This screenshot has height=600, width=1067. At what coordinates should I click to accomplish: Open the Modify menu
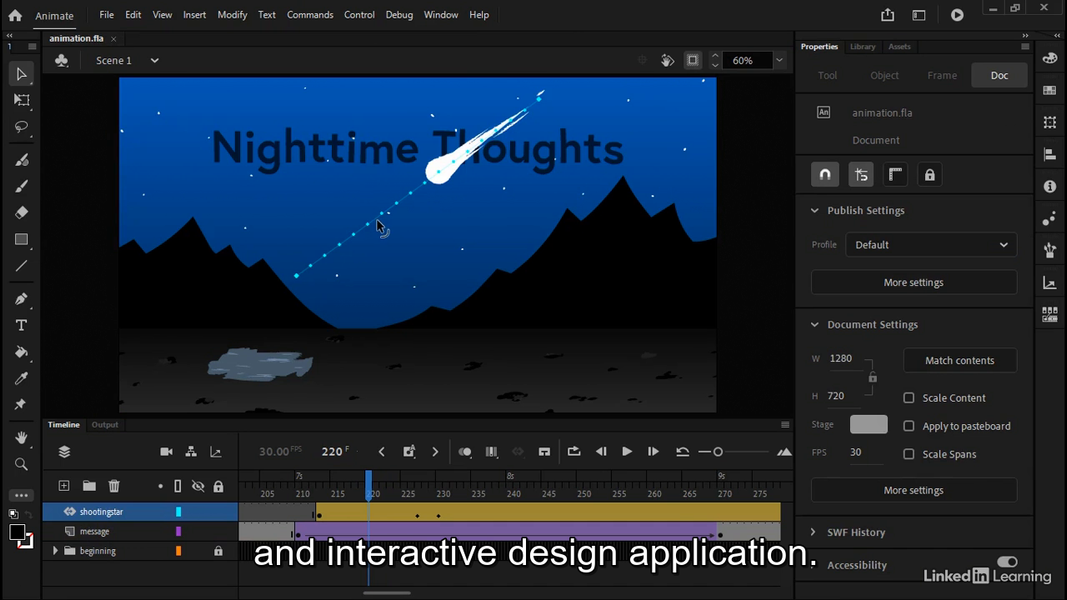coord(232,14)
